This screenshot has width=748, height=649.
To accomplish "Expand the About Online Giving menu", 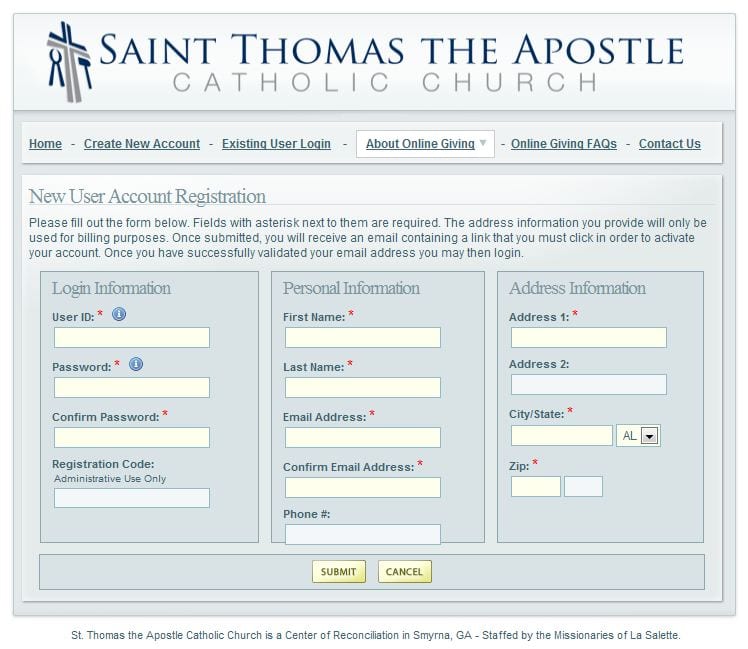I will [426, 144].
